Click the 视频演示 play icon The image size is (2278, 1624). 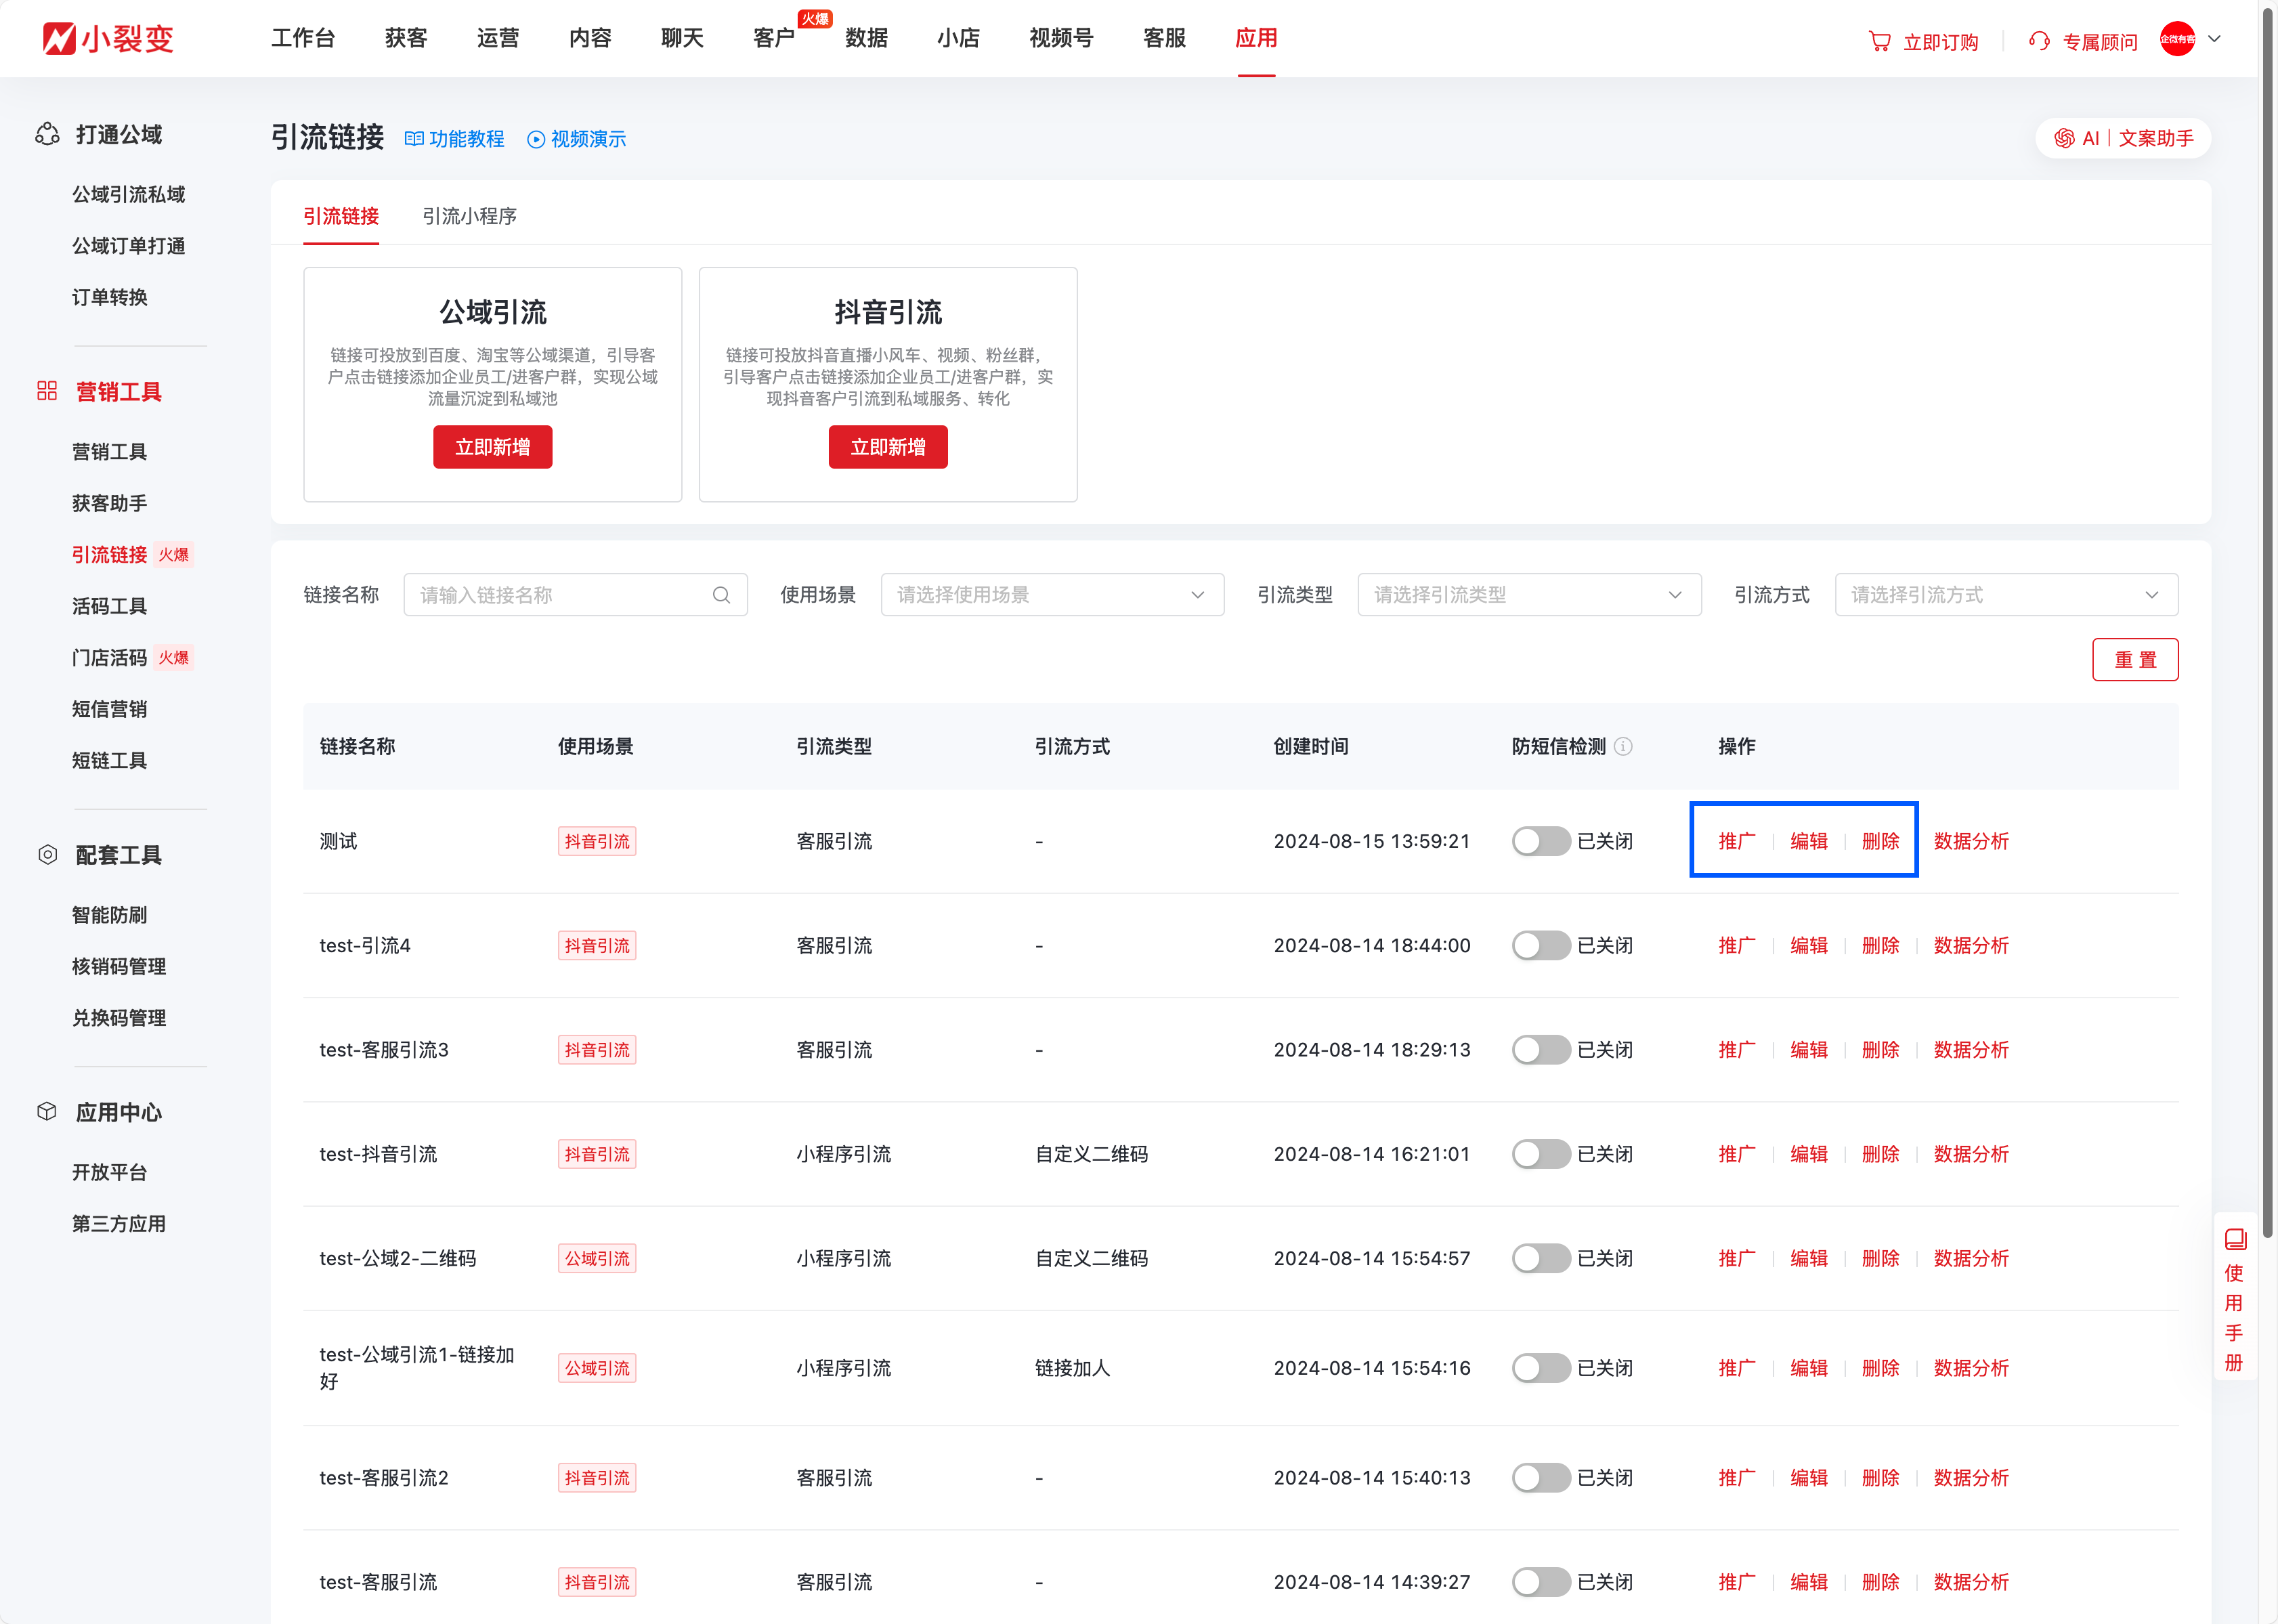click(536, 139)
